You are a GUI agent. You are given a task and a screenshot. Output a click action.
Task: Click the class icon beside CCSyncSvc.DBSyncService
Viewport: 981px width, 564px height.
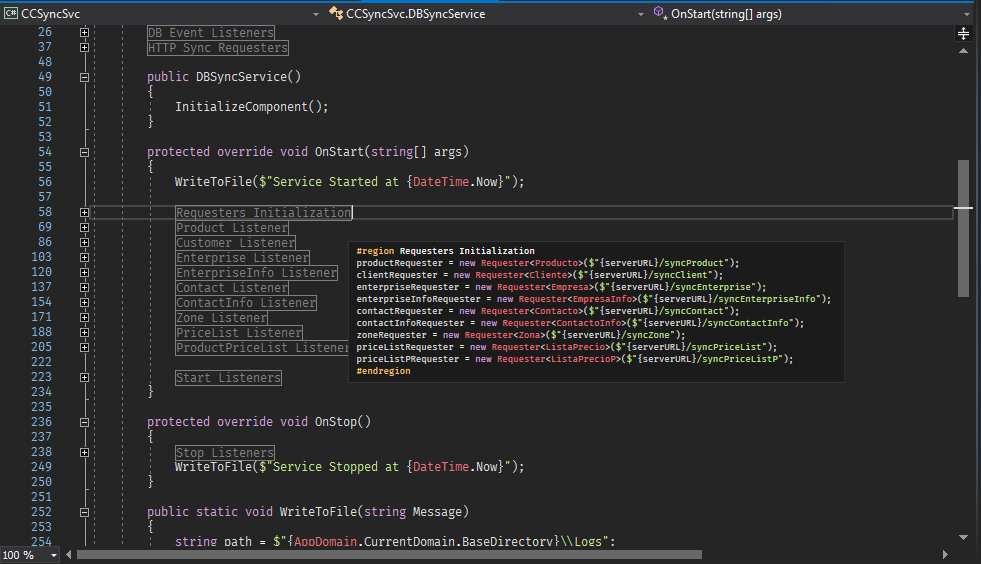[x=336, y=13]
